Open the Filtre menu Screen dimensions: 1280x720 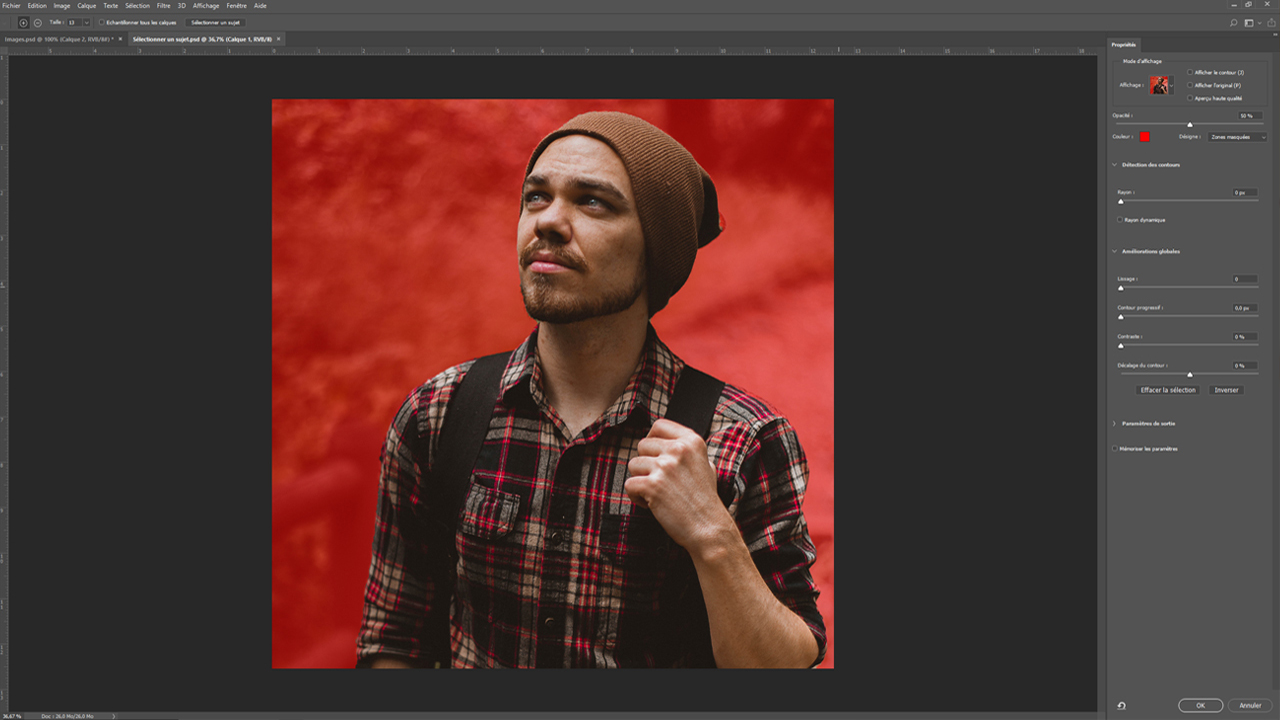pos(164,6)
